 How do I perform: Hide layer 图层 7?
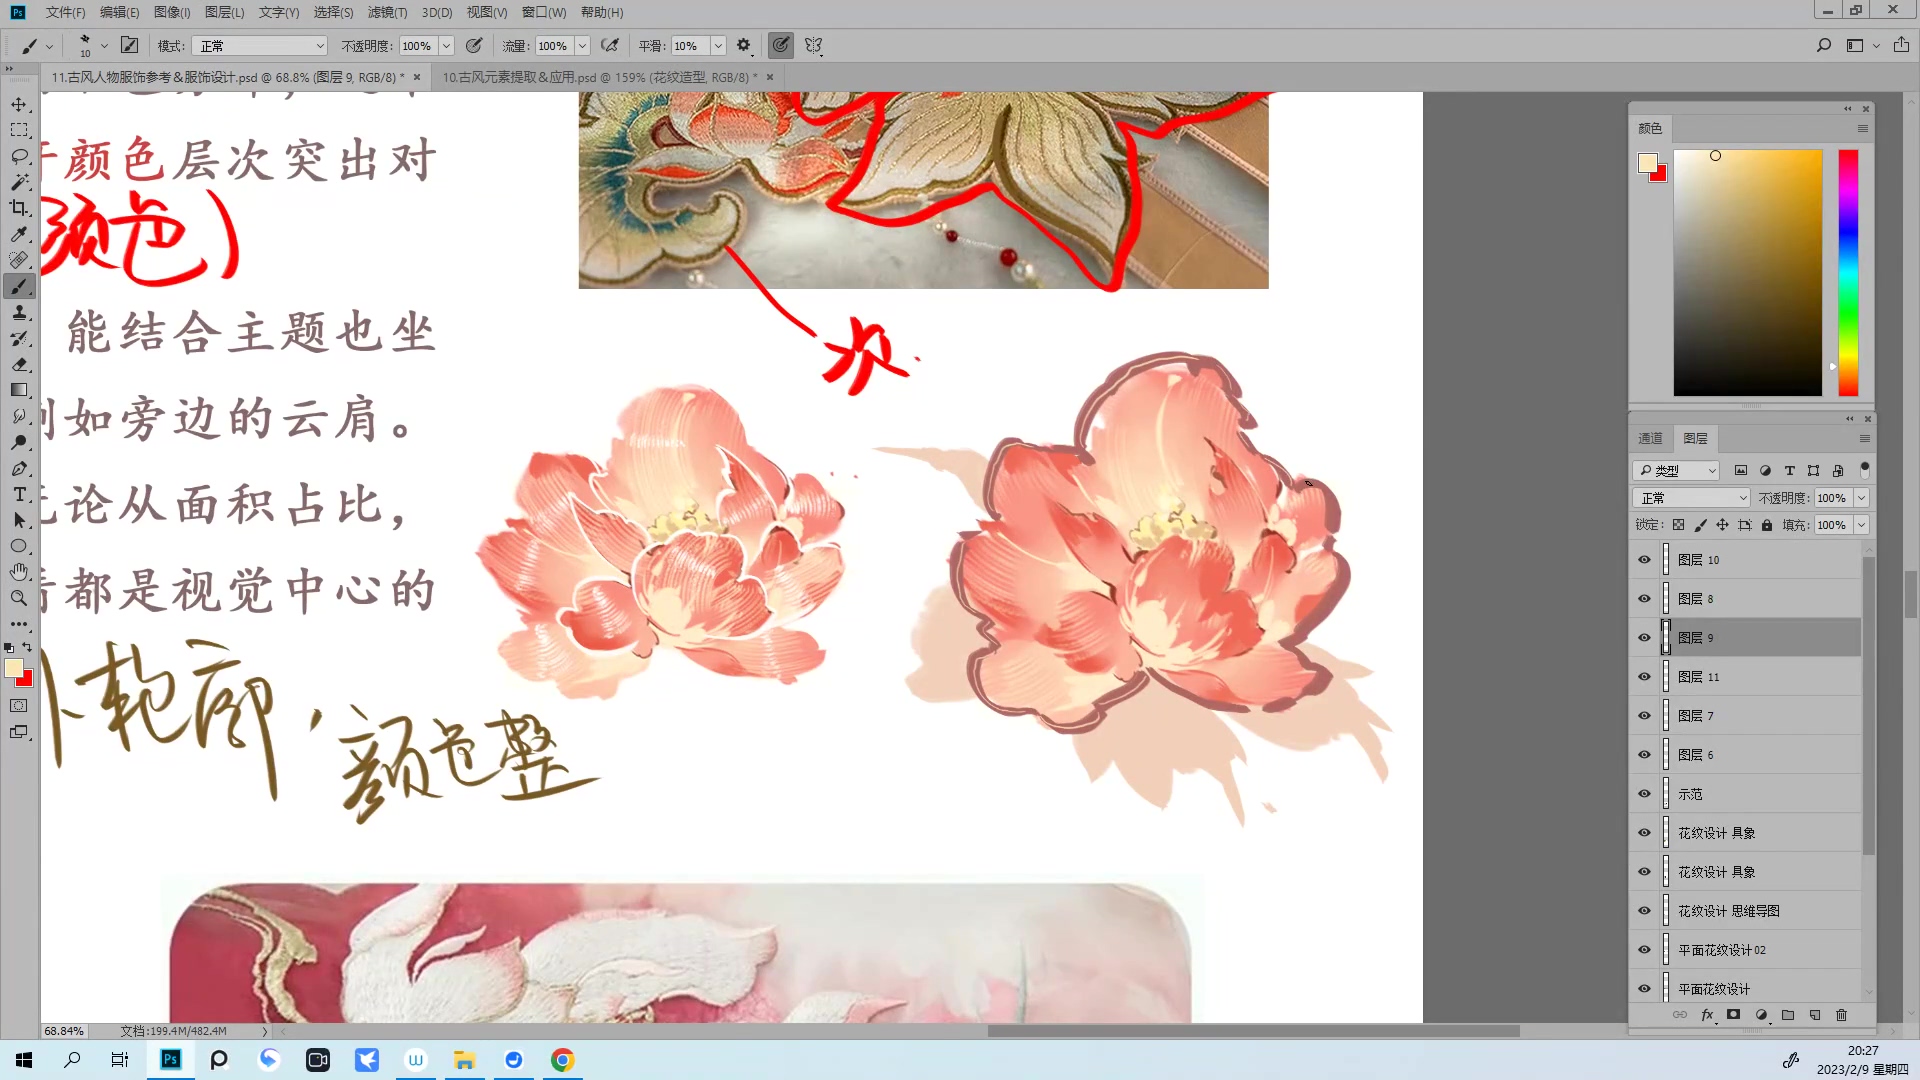(x=1644, y=716)
